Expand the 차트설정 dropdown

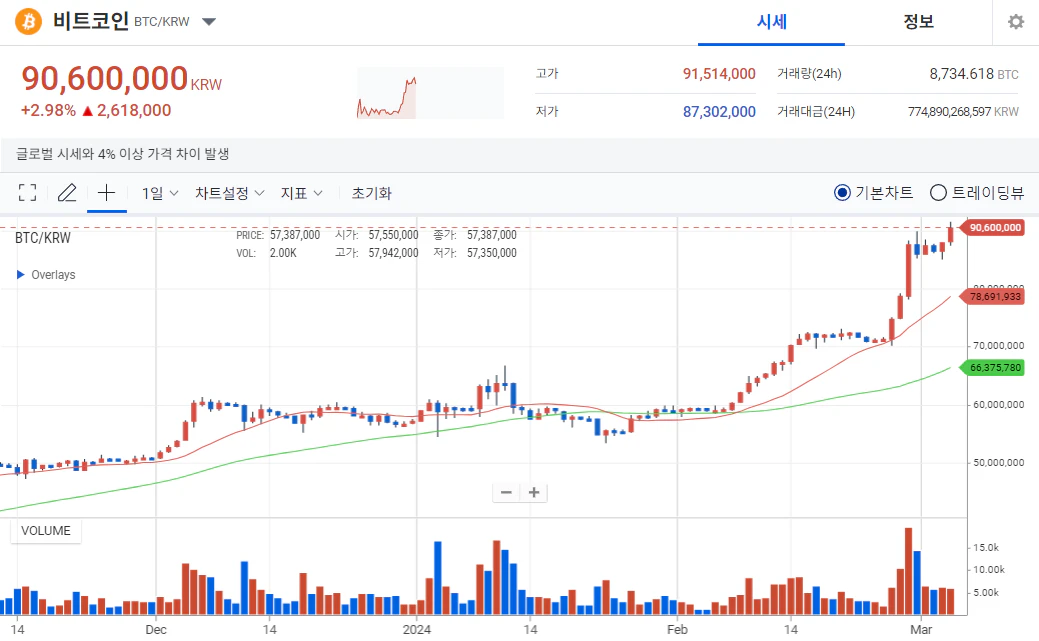[x=229, y=194]
